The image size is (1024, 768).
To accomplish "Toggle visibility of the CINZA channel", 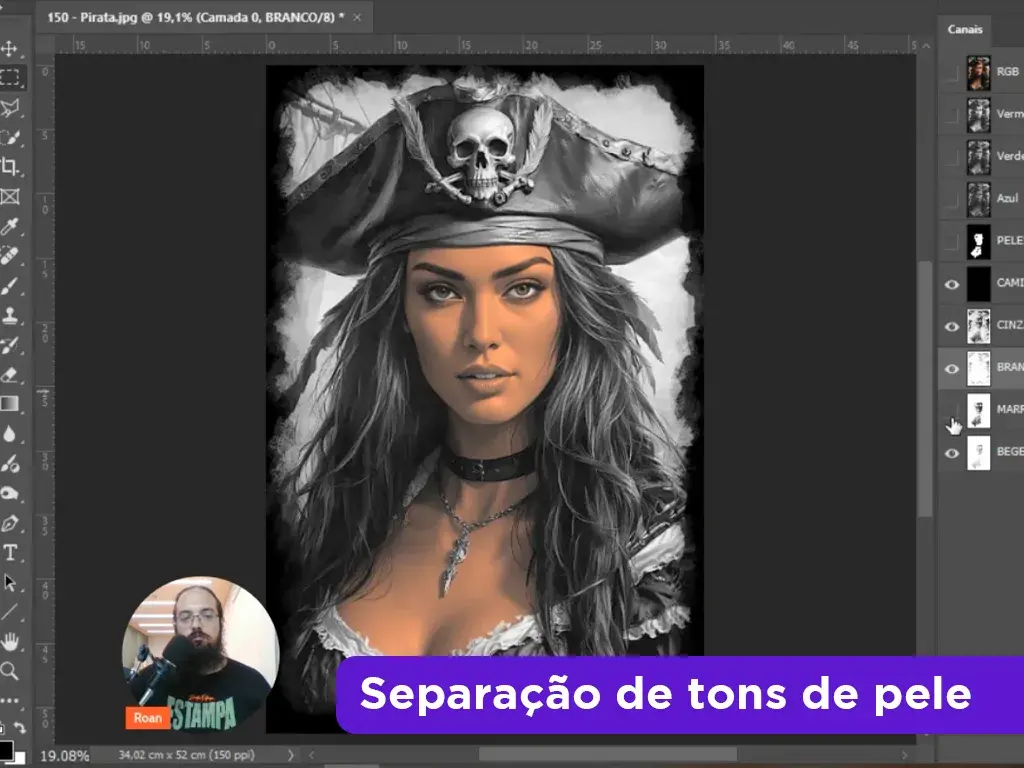I will pos(953,326).
